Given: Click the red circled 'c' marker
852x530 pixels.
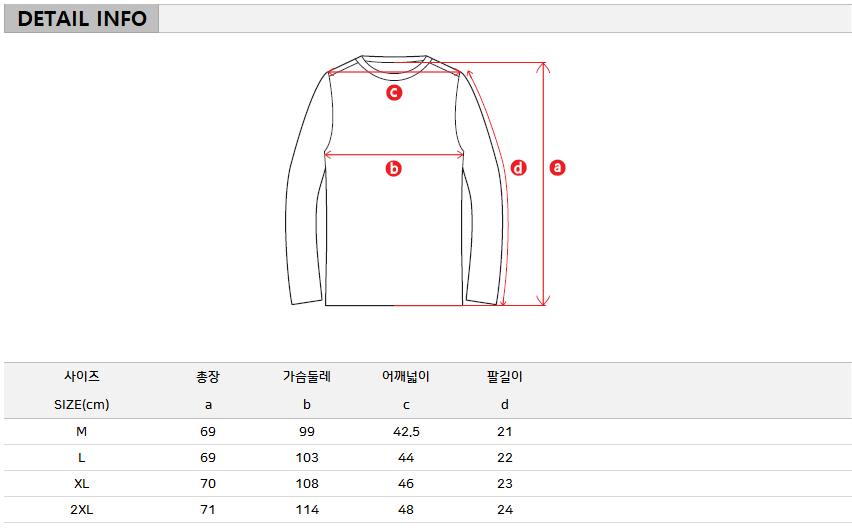Looking at the screenshot, I should (x=394, y=92).
